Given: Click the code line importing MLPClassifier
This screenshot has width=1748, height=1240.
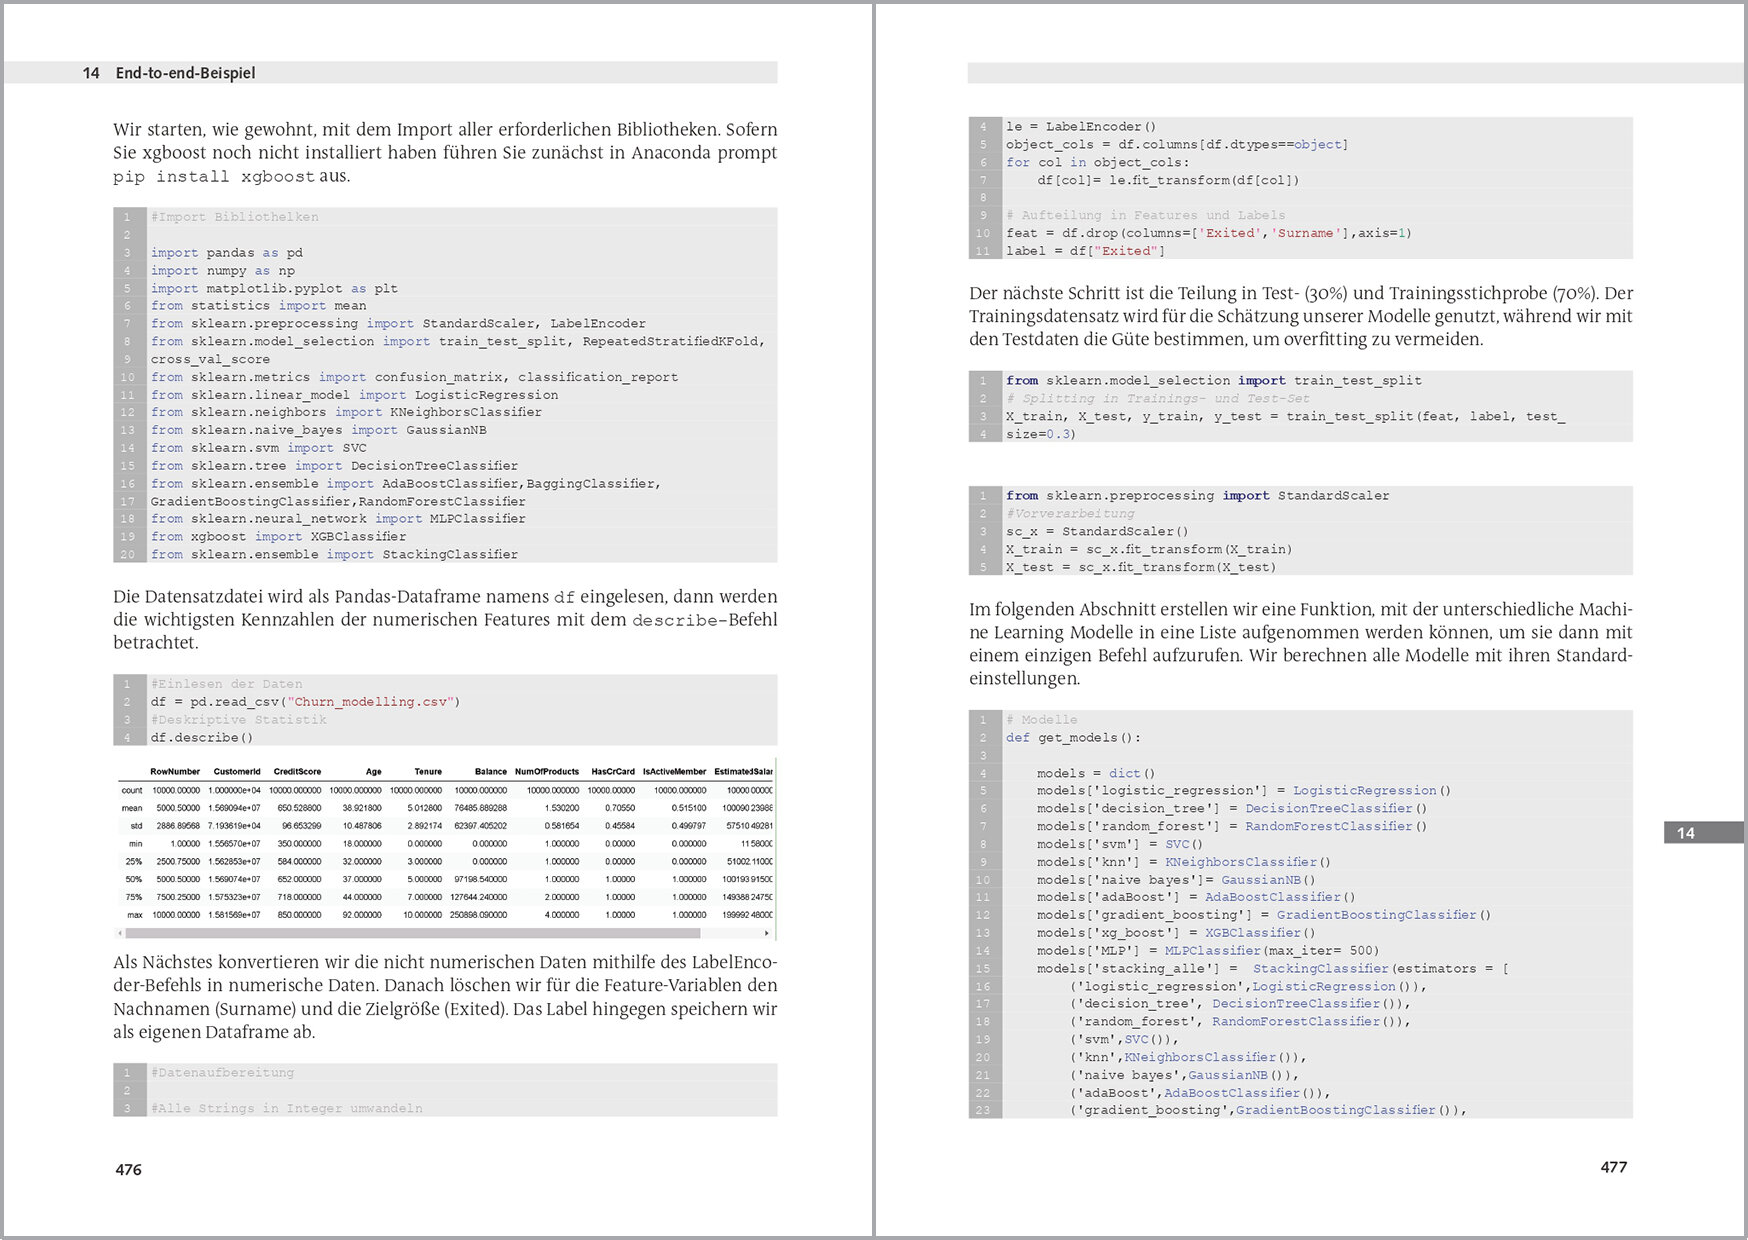Looking at the screenshot, I should 338,519.
